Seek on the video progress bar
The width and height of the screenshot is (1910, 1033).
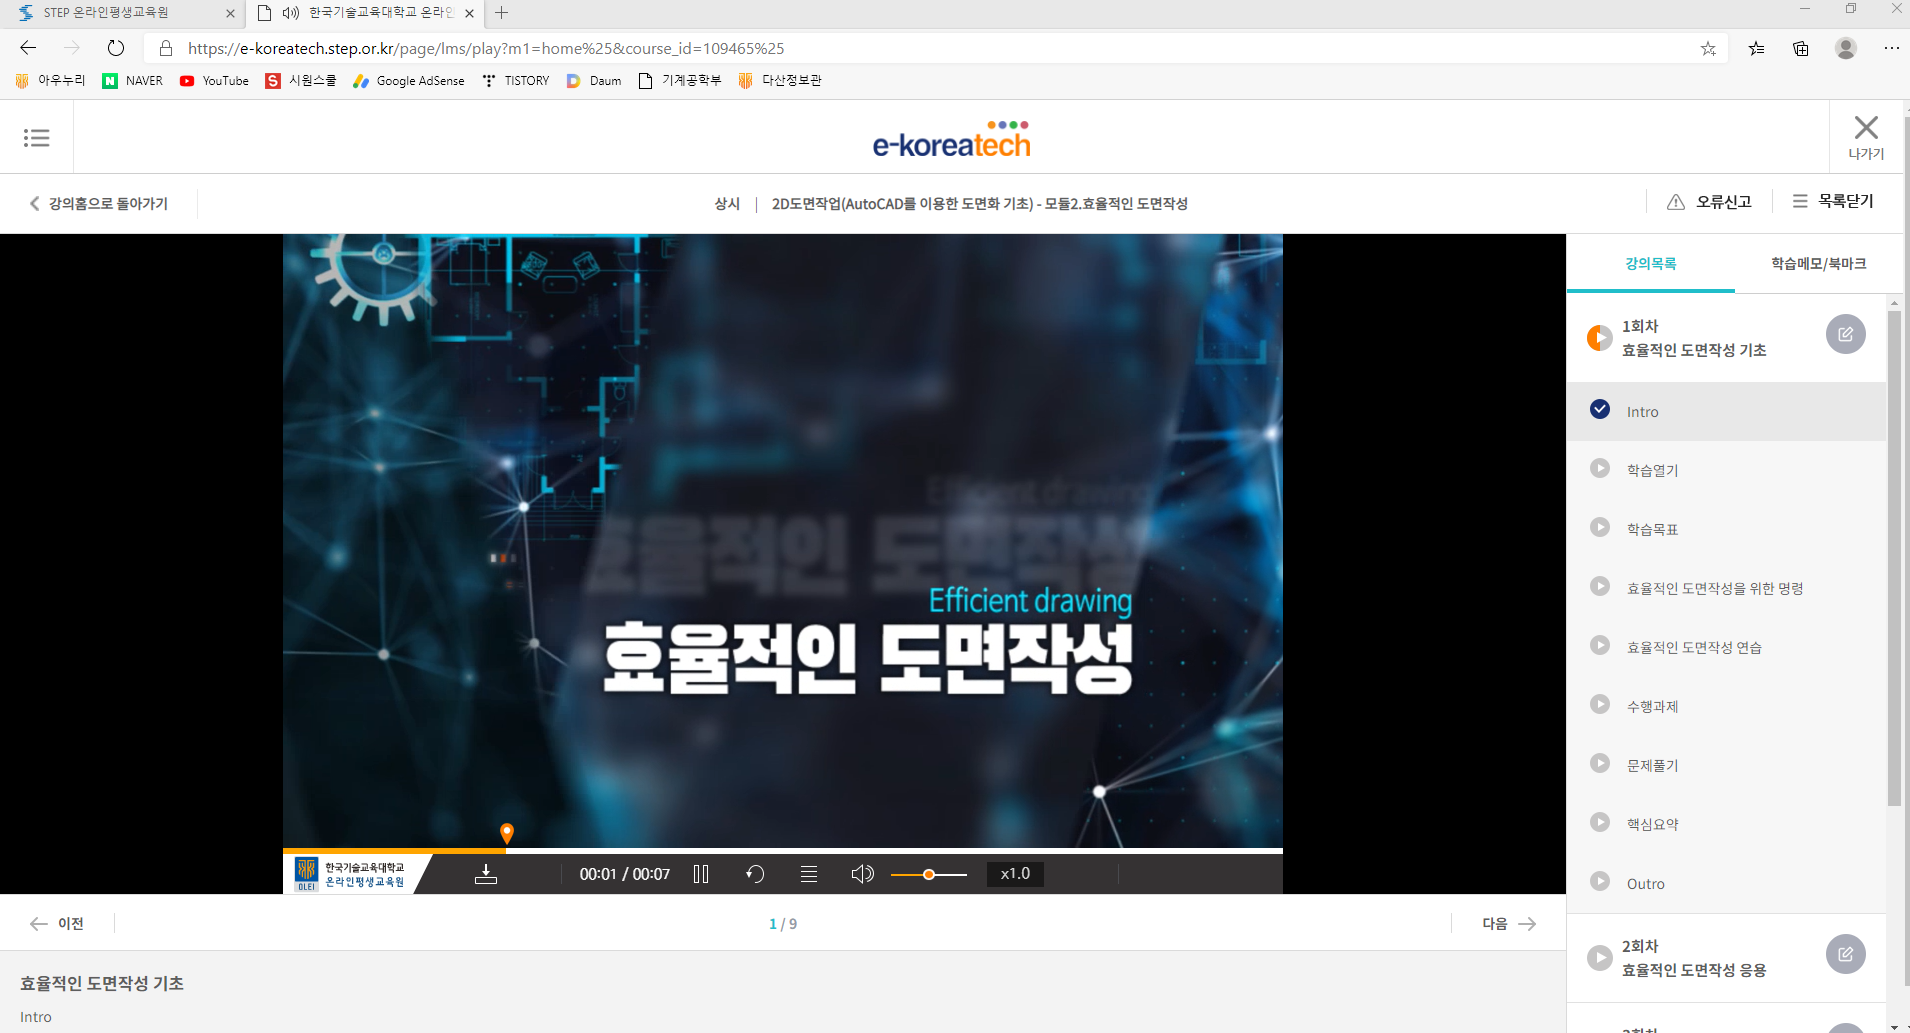pyautogui.click(x=783, y=851)
